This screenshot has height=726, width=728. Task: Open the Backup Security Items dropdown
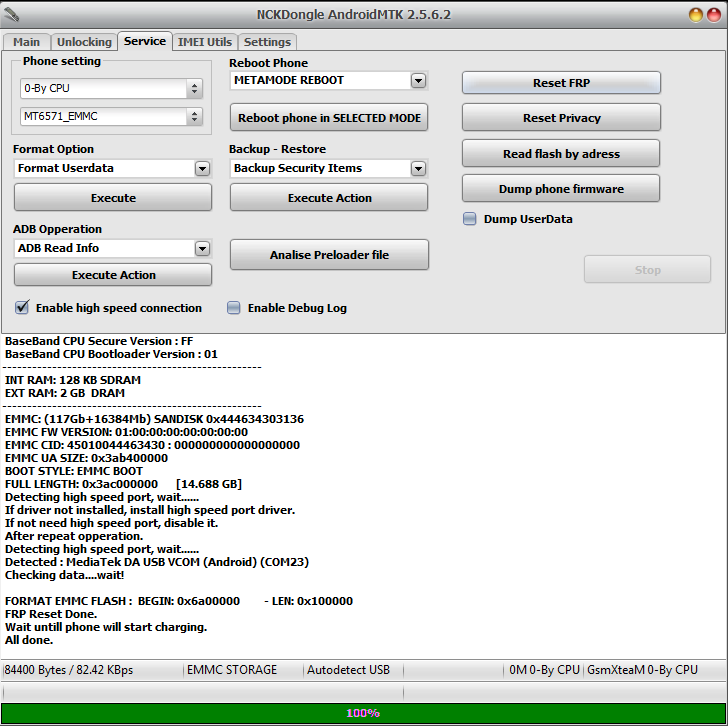(x=418, y=169)
